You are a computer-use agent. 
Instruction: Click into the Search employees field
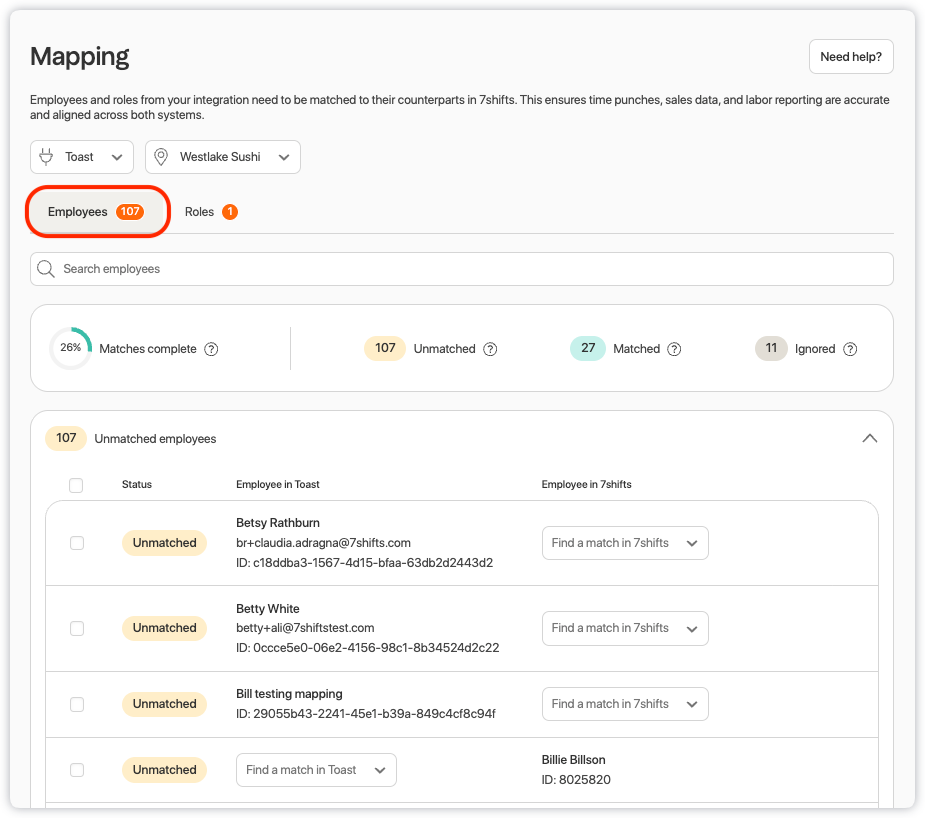(x=470, y=269)
